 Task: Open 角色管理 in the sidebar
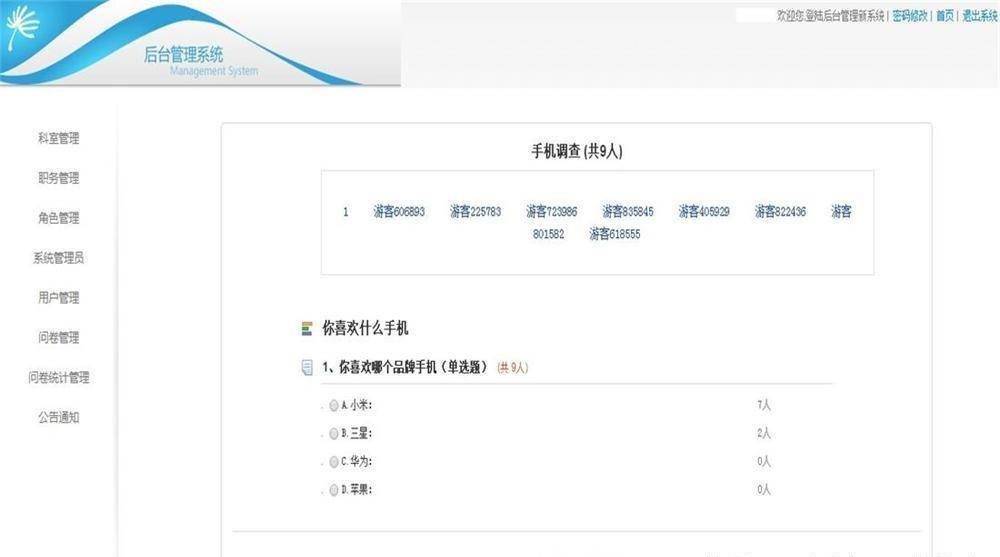pyautogui.click(x=59, y=218)
